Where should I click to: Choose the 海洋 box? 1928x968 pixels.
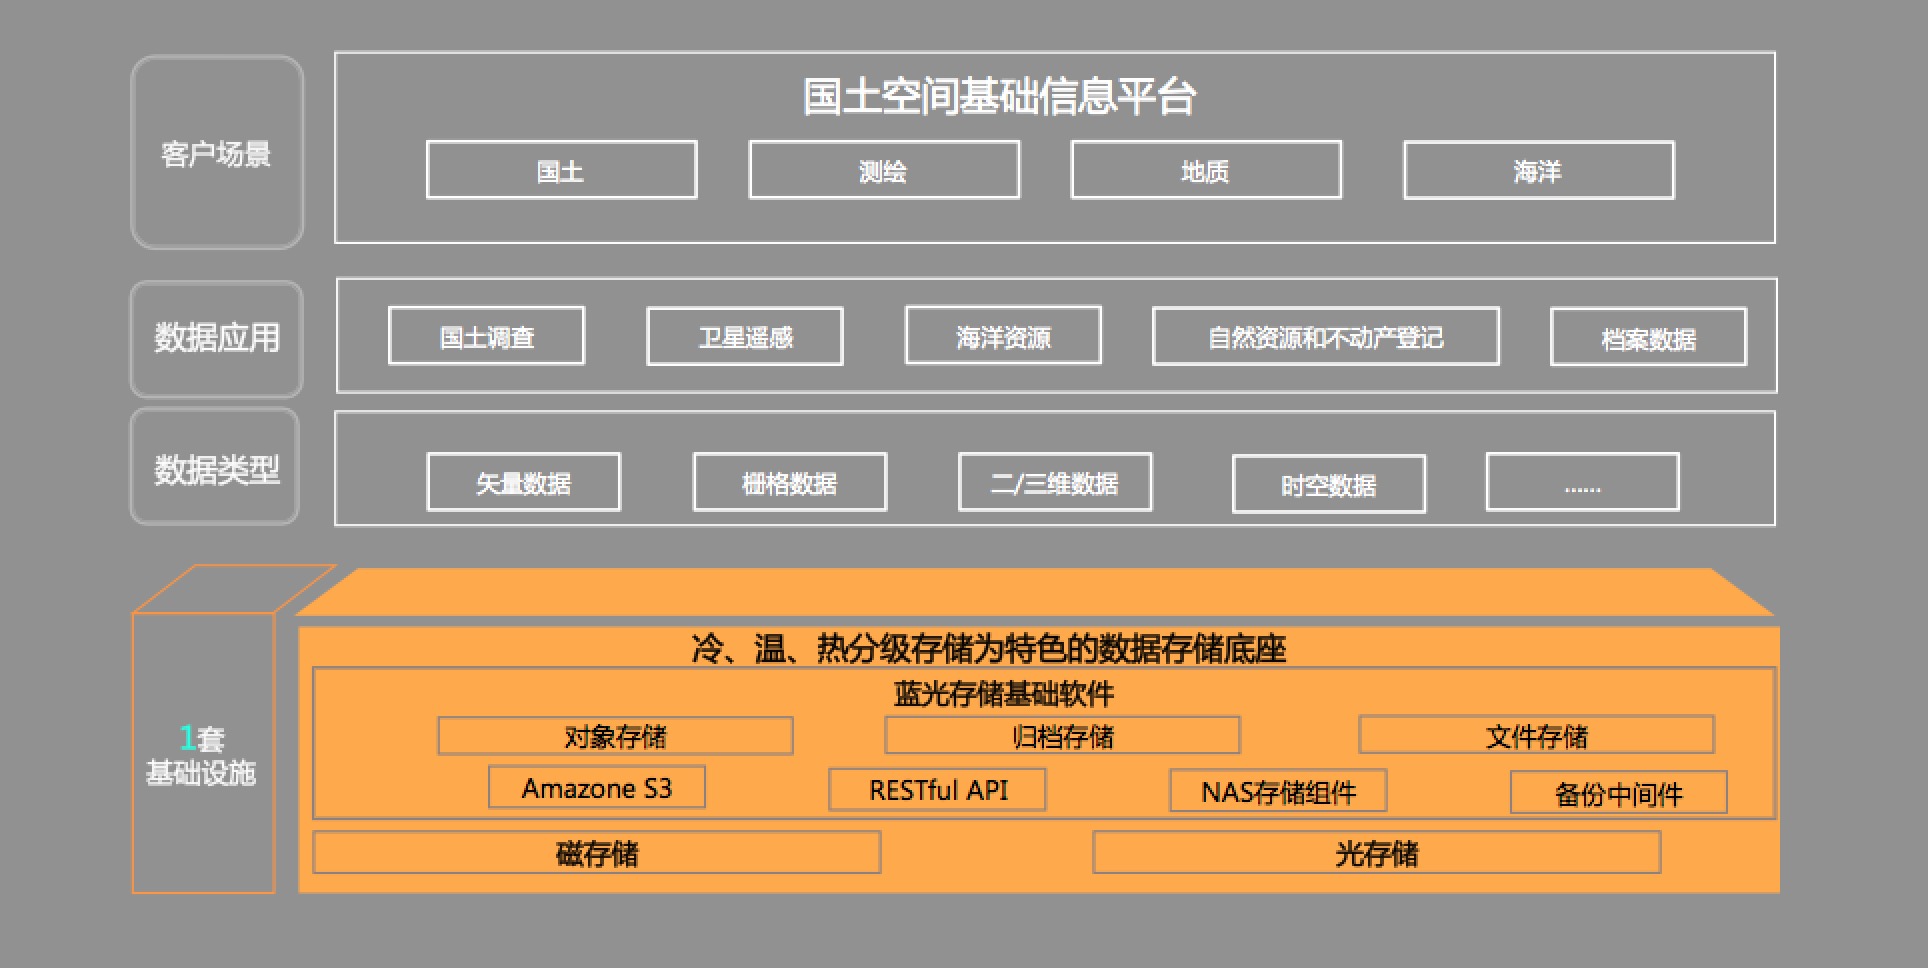pyautogui.click(x=1538, y=171)
